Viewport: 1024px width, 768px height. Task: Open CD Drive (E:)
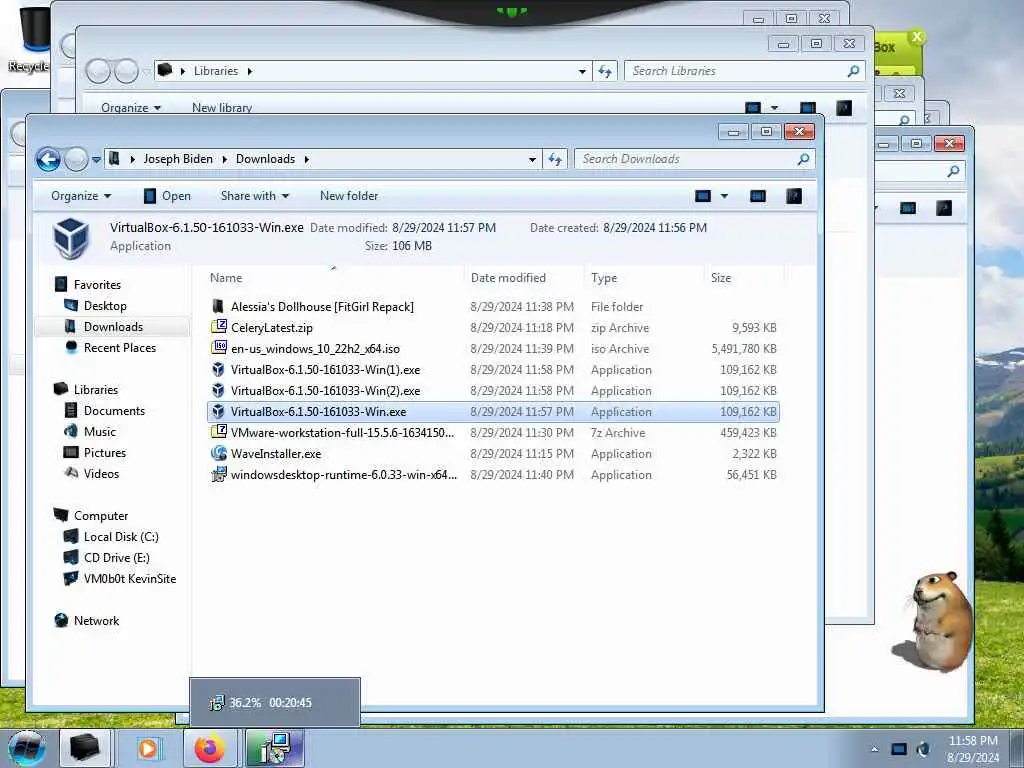click(x=116, y=558)
